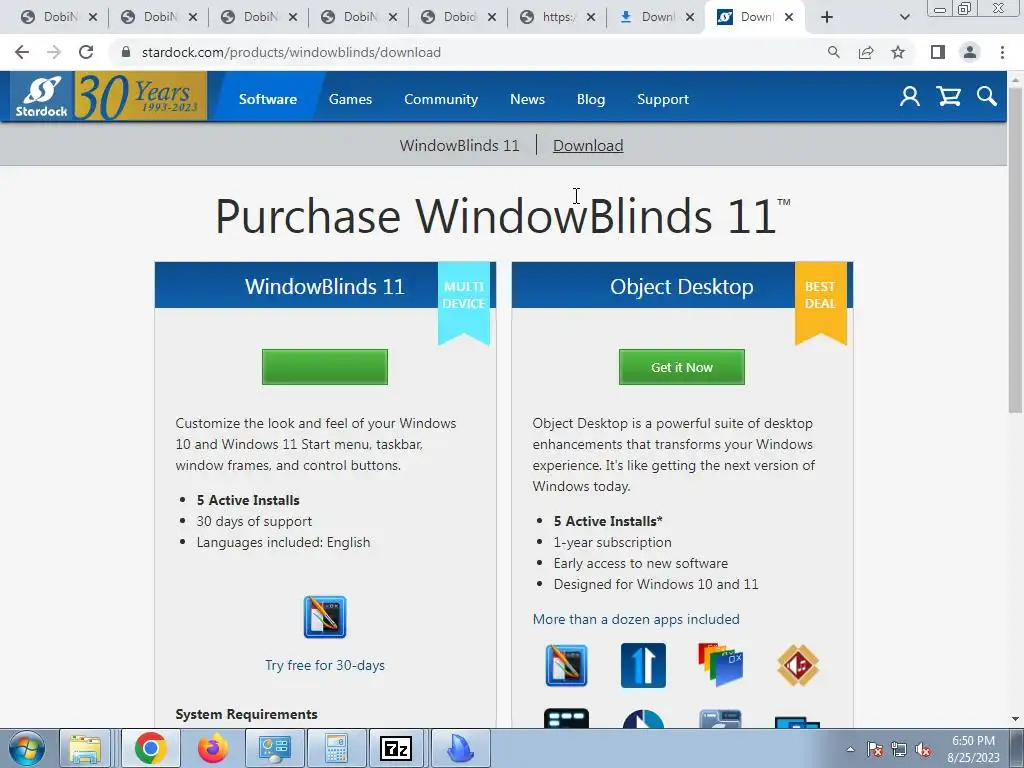The image size is (1024, 768).
Task: Click the browser back arrow
Action: tap(22, 52)
